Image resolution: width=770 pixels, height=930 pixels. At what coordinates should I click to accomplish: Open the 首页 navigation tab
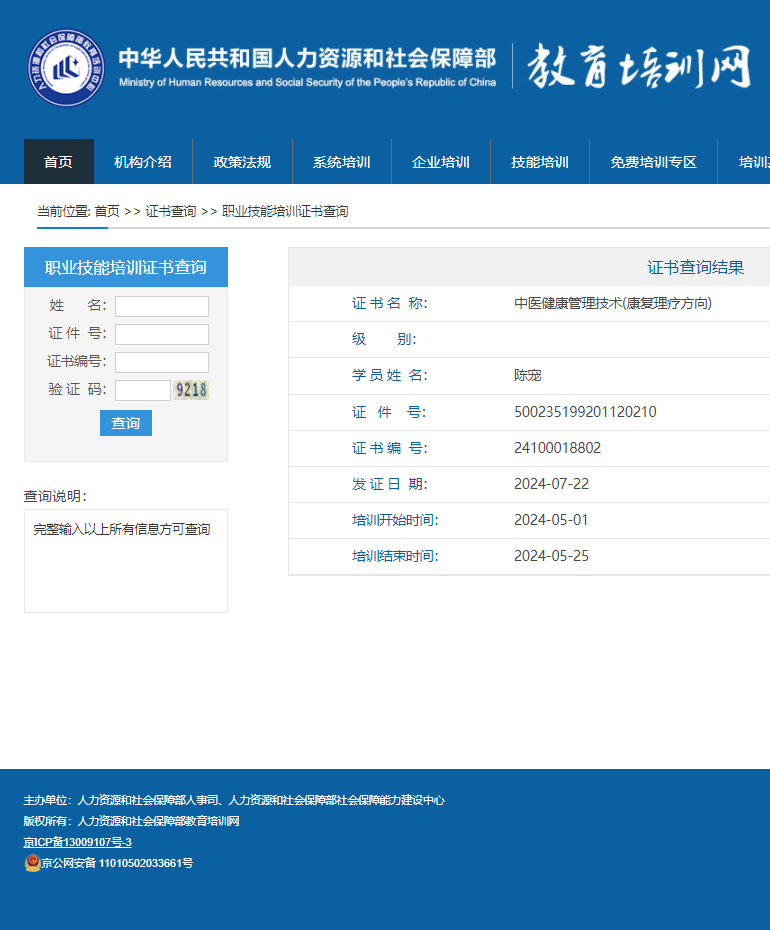pyautogui.click(x=58, y=162)
